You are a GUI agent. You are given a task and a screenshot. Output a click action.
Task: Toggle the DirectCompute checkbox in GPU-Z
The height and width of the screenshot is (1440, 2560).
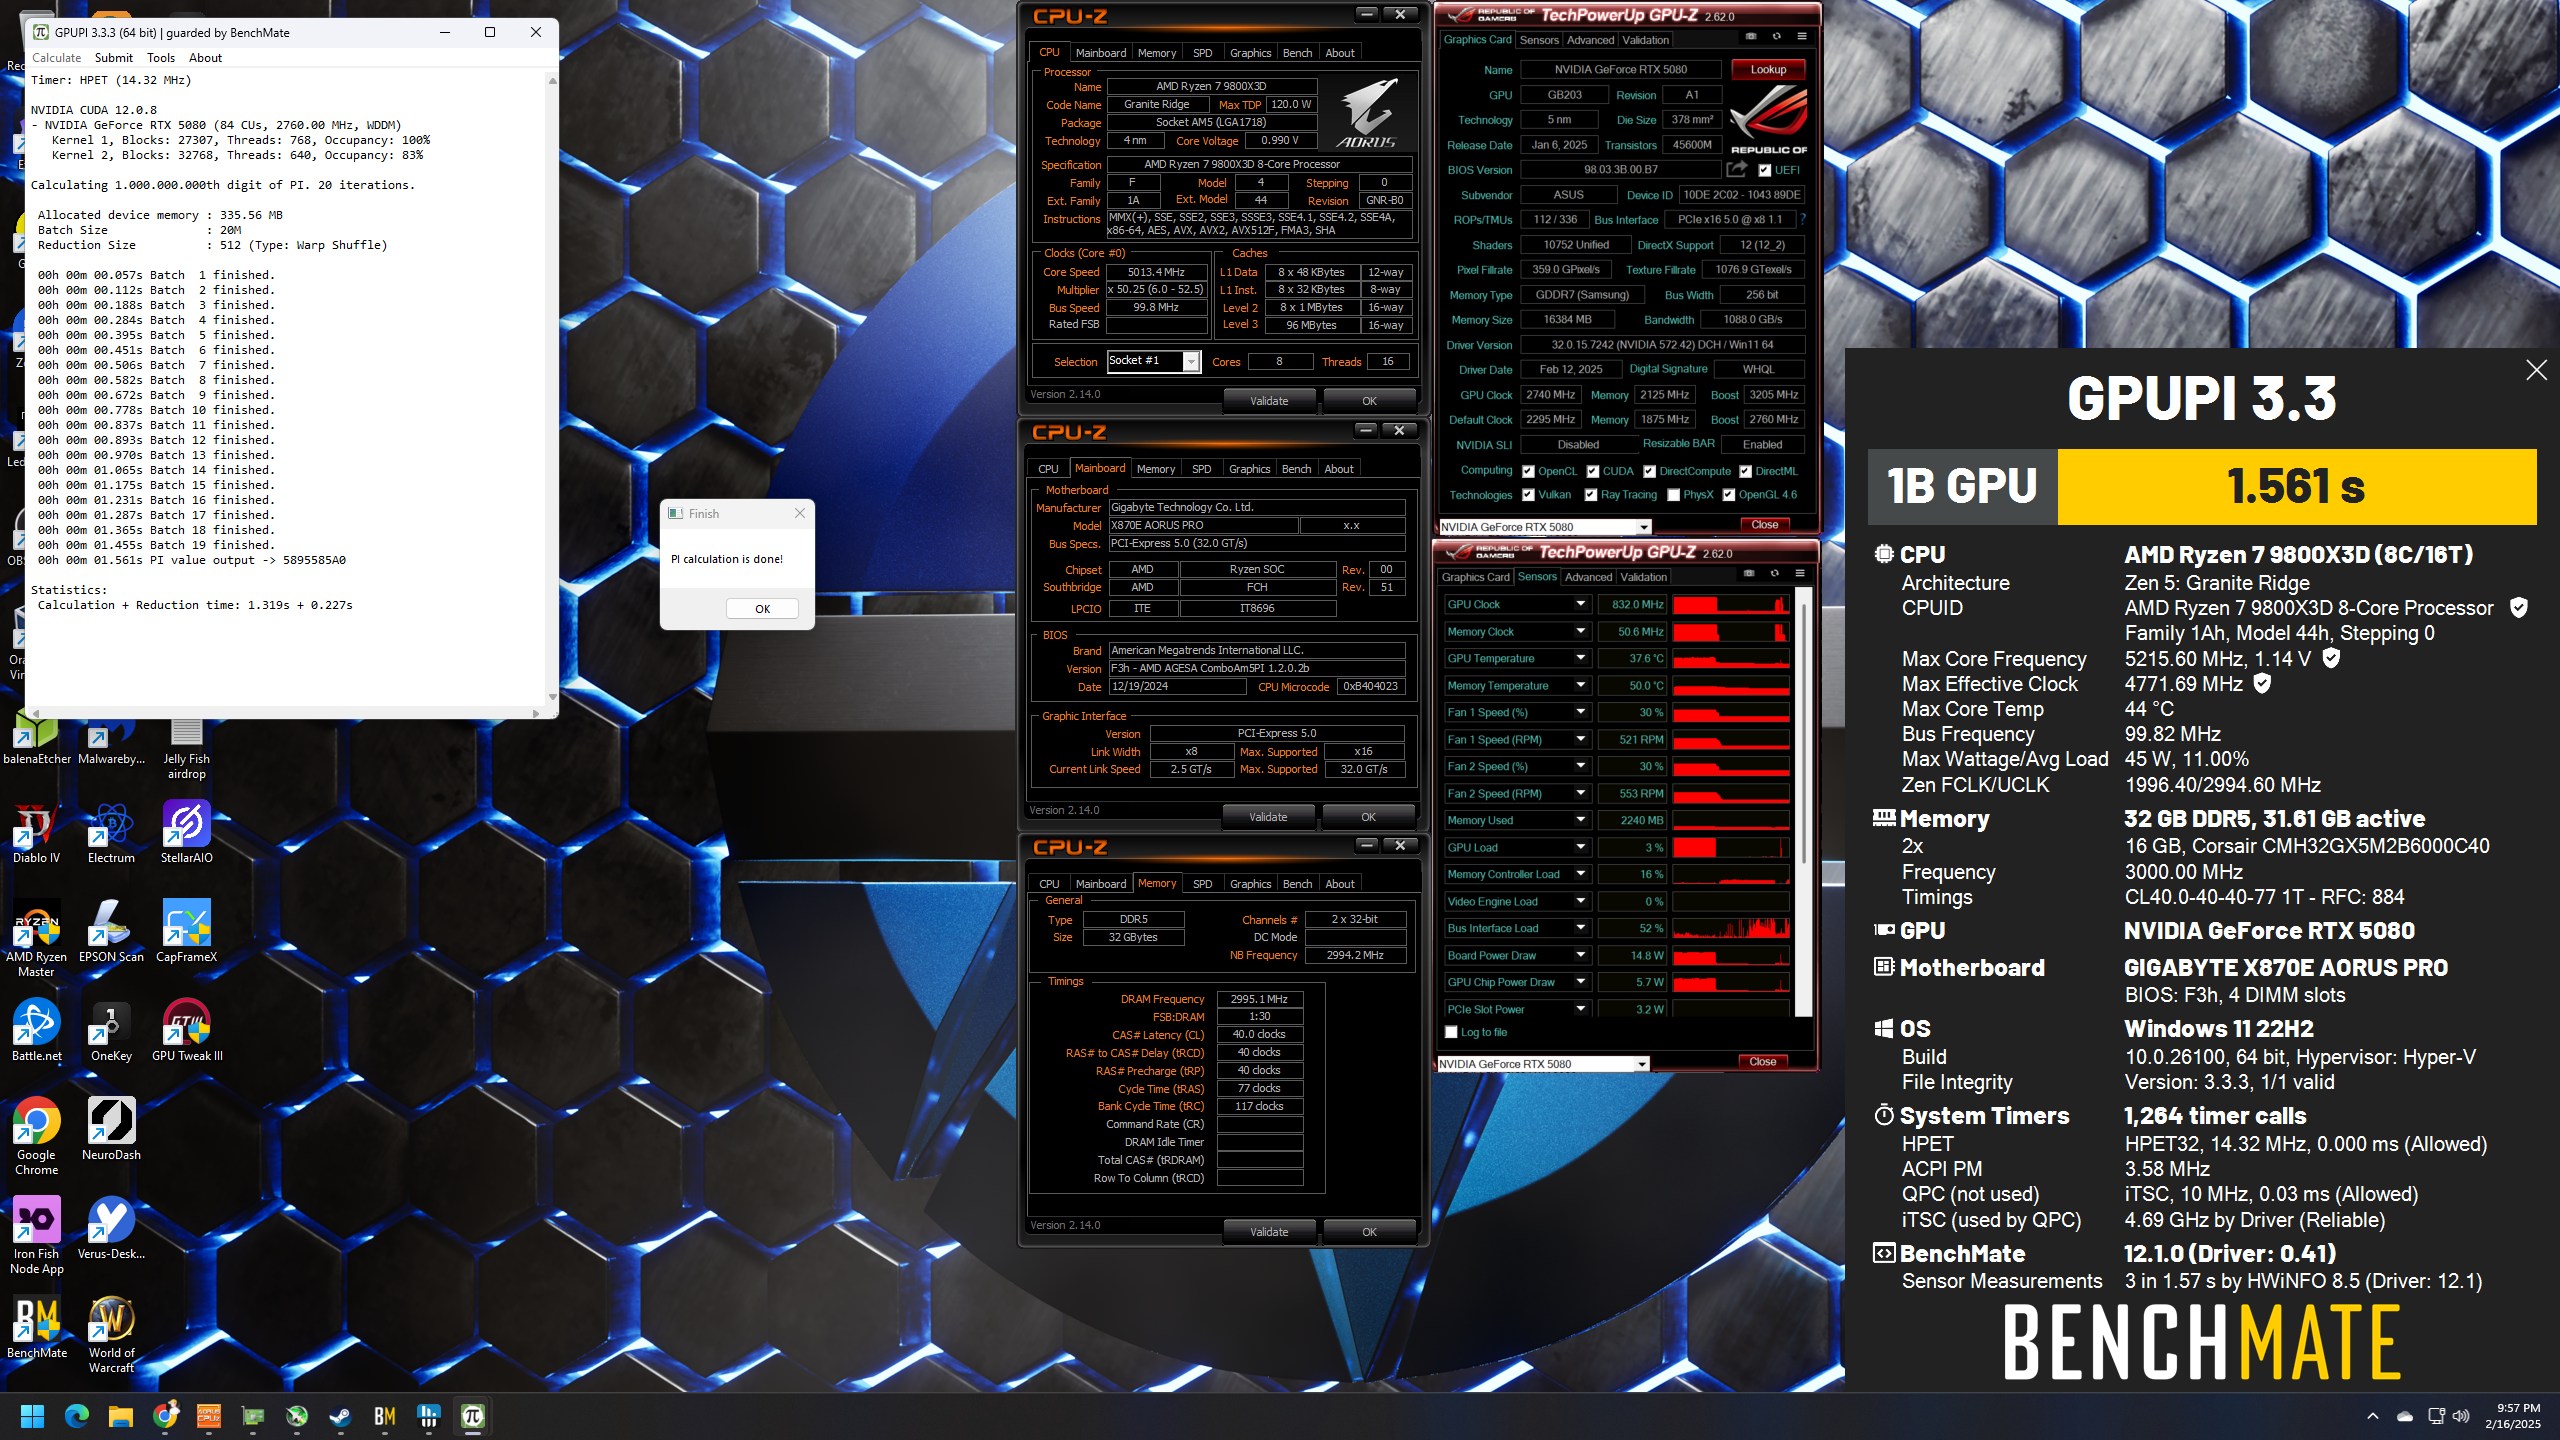pyautogui.click(x=1649, y=472)
